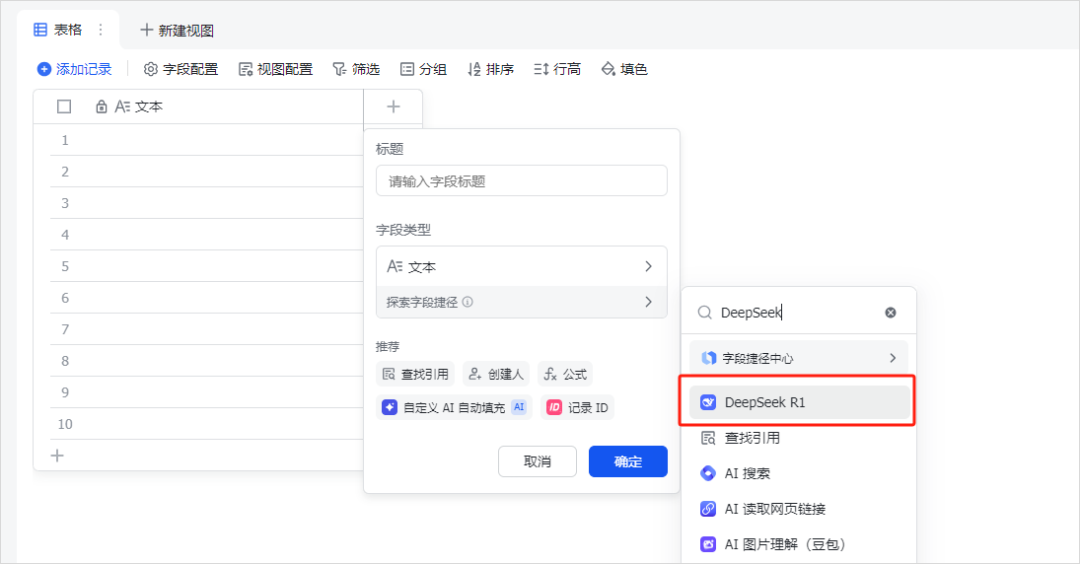
Task: Open 填色 fill color picker
Action: point(624,69)
